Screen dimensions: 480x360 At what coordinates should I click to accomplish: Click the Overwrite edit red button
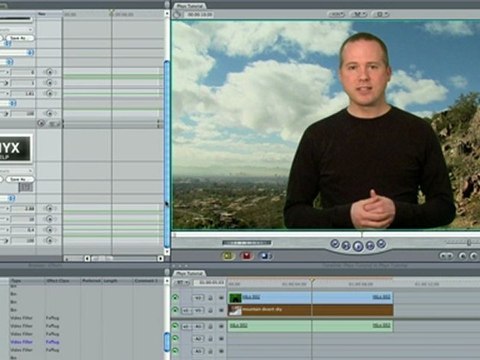247,256
